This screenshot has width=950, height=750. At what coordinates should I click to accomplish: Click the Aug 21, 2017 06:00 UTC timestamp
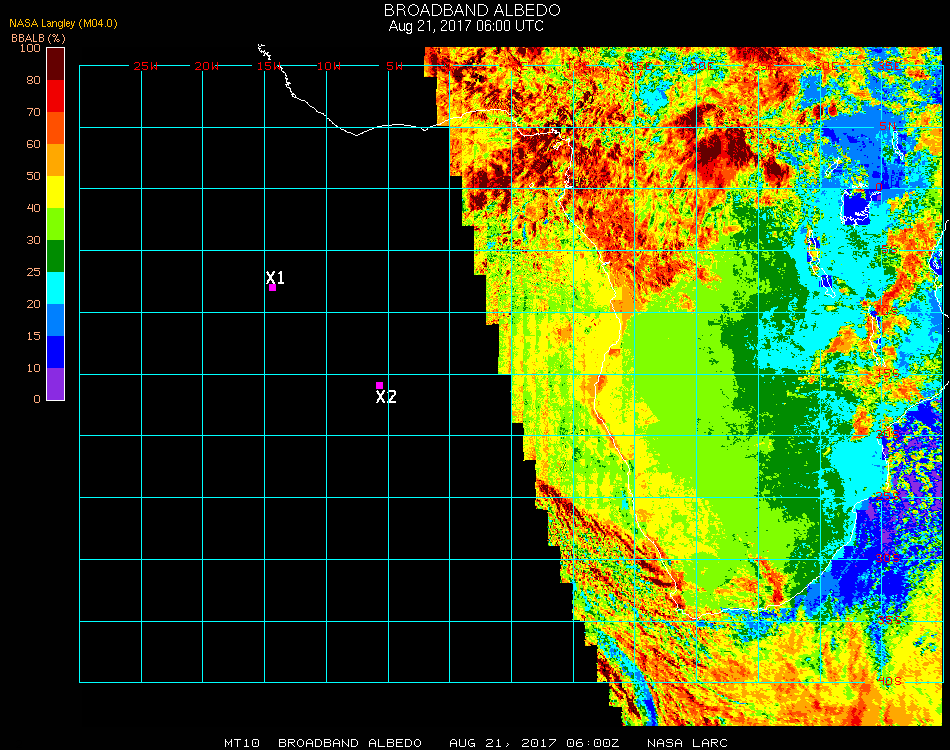click(466, 26)
